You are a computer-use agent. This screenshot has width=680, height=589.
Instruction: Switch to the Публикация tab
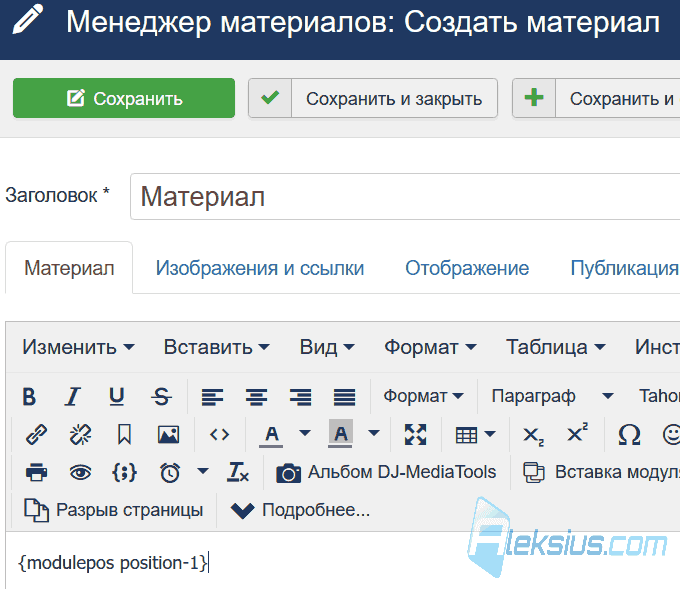(x=624, y=268)
